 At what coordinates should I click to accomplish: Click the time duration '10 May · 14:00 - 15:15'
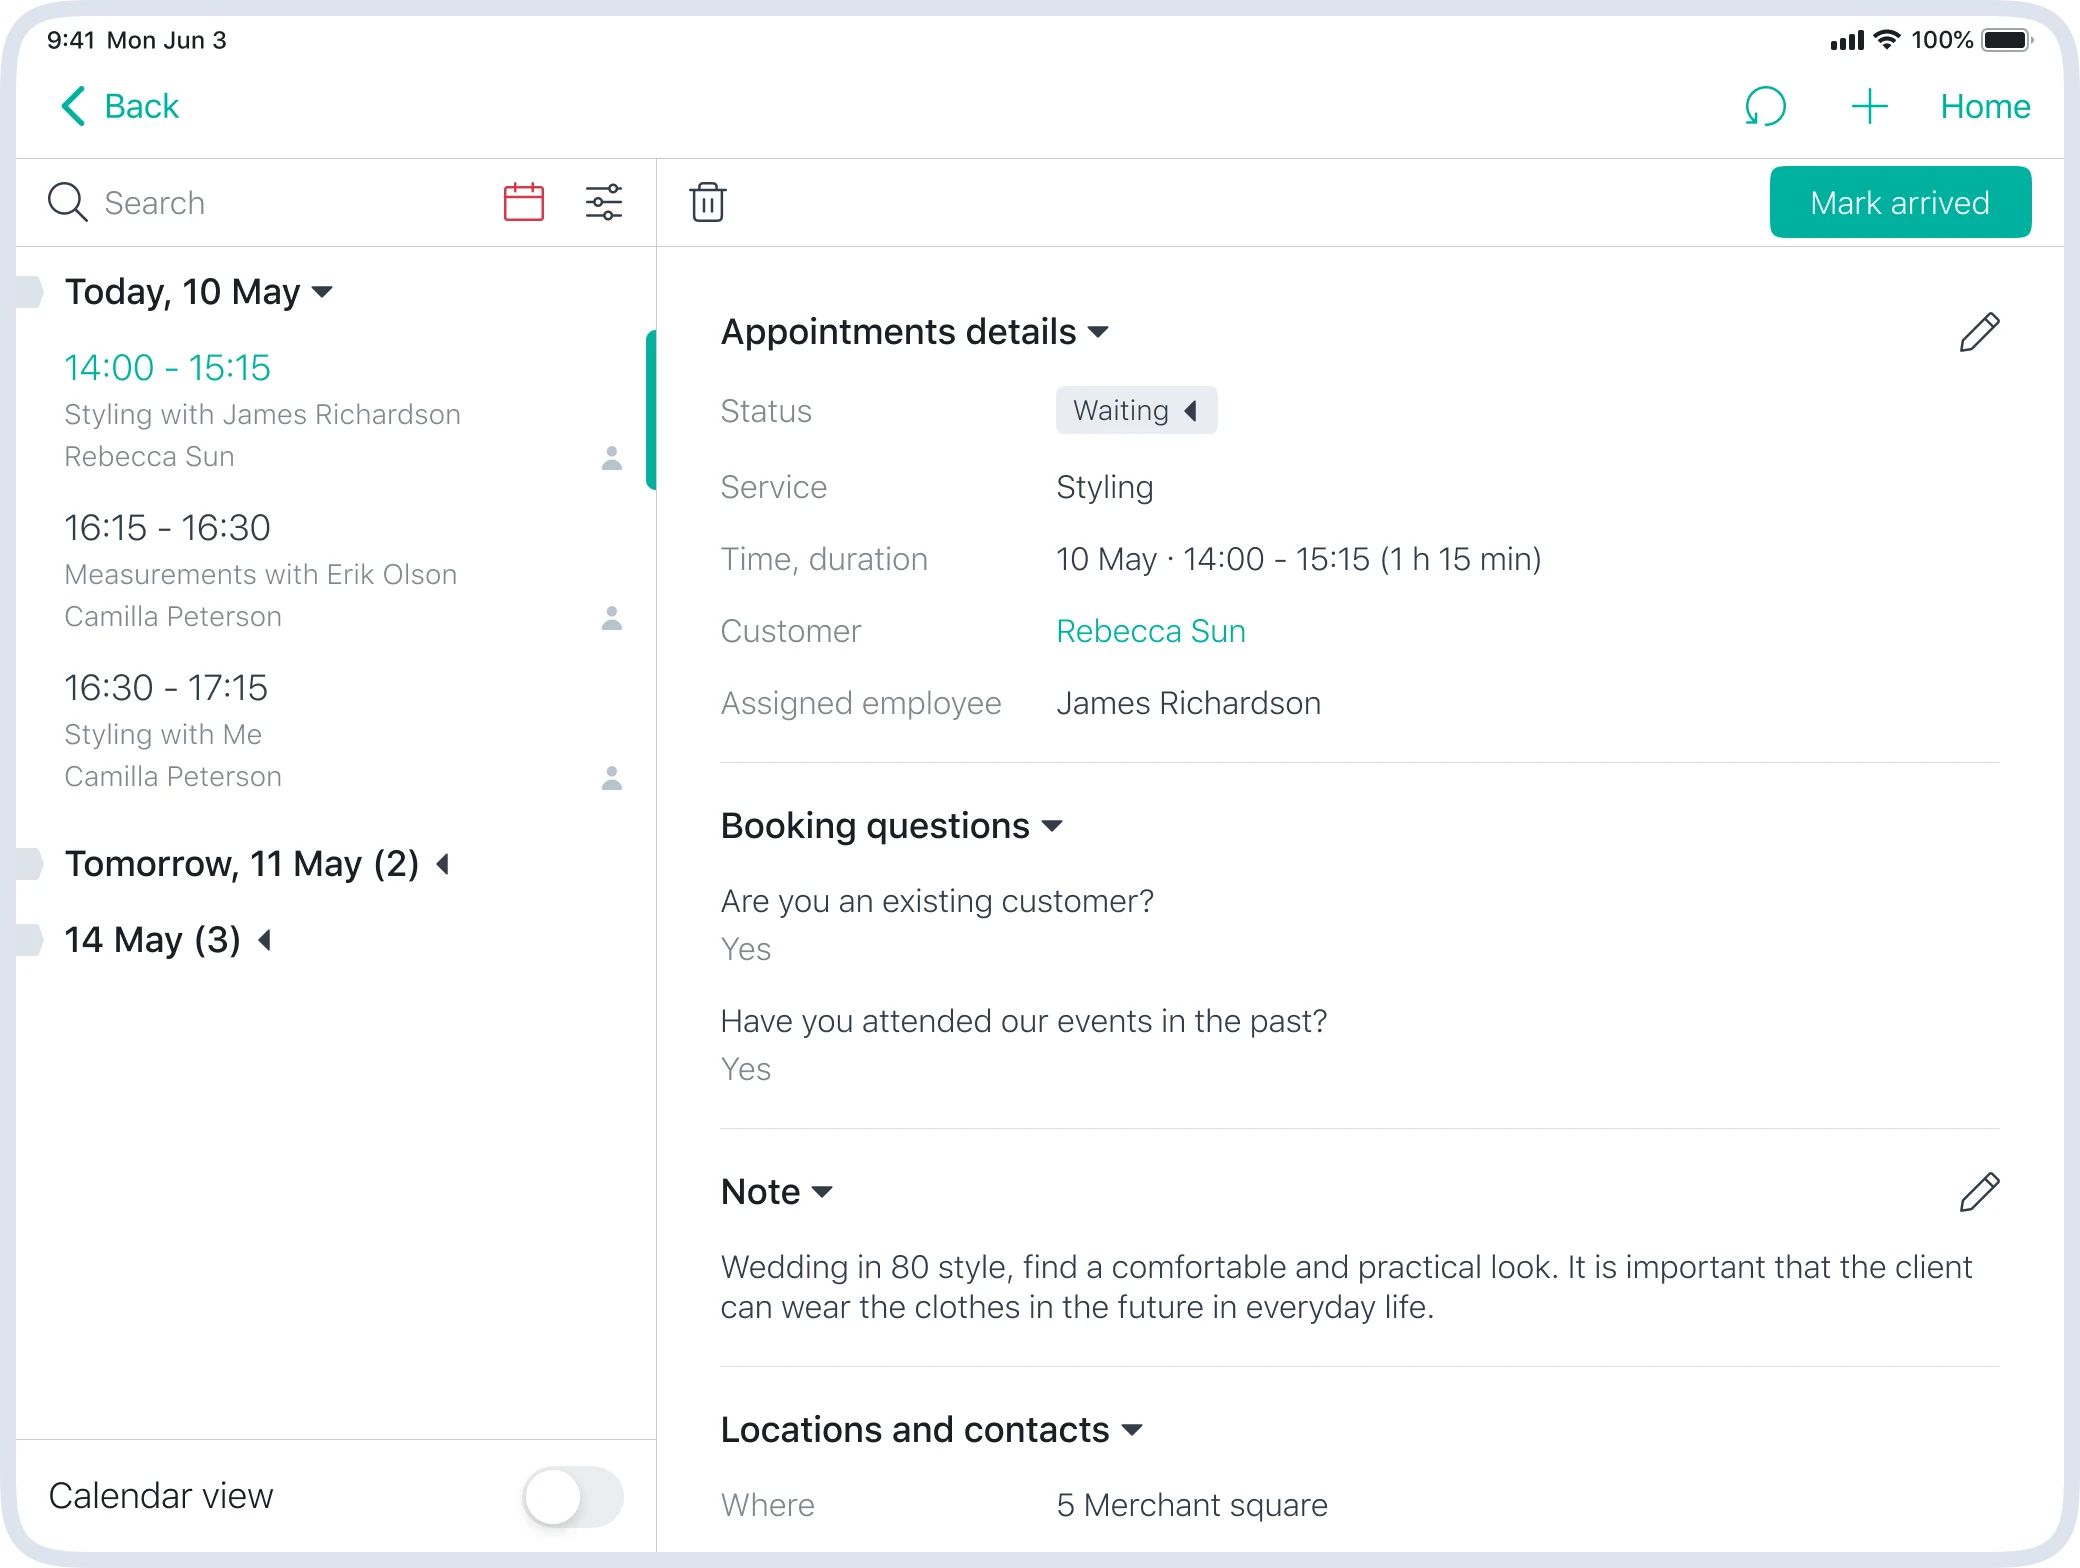pos(1298,559)
